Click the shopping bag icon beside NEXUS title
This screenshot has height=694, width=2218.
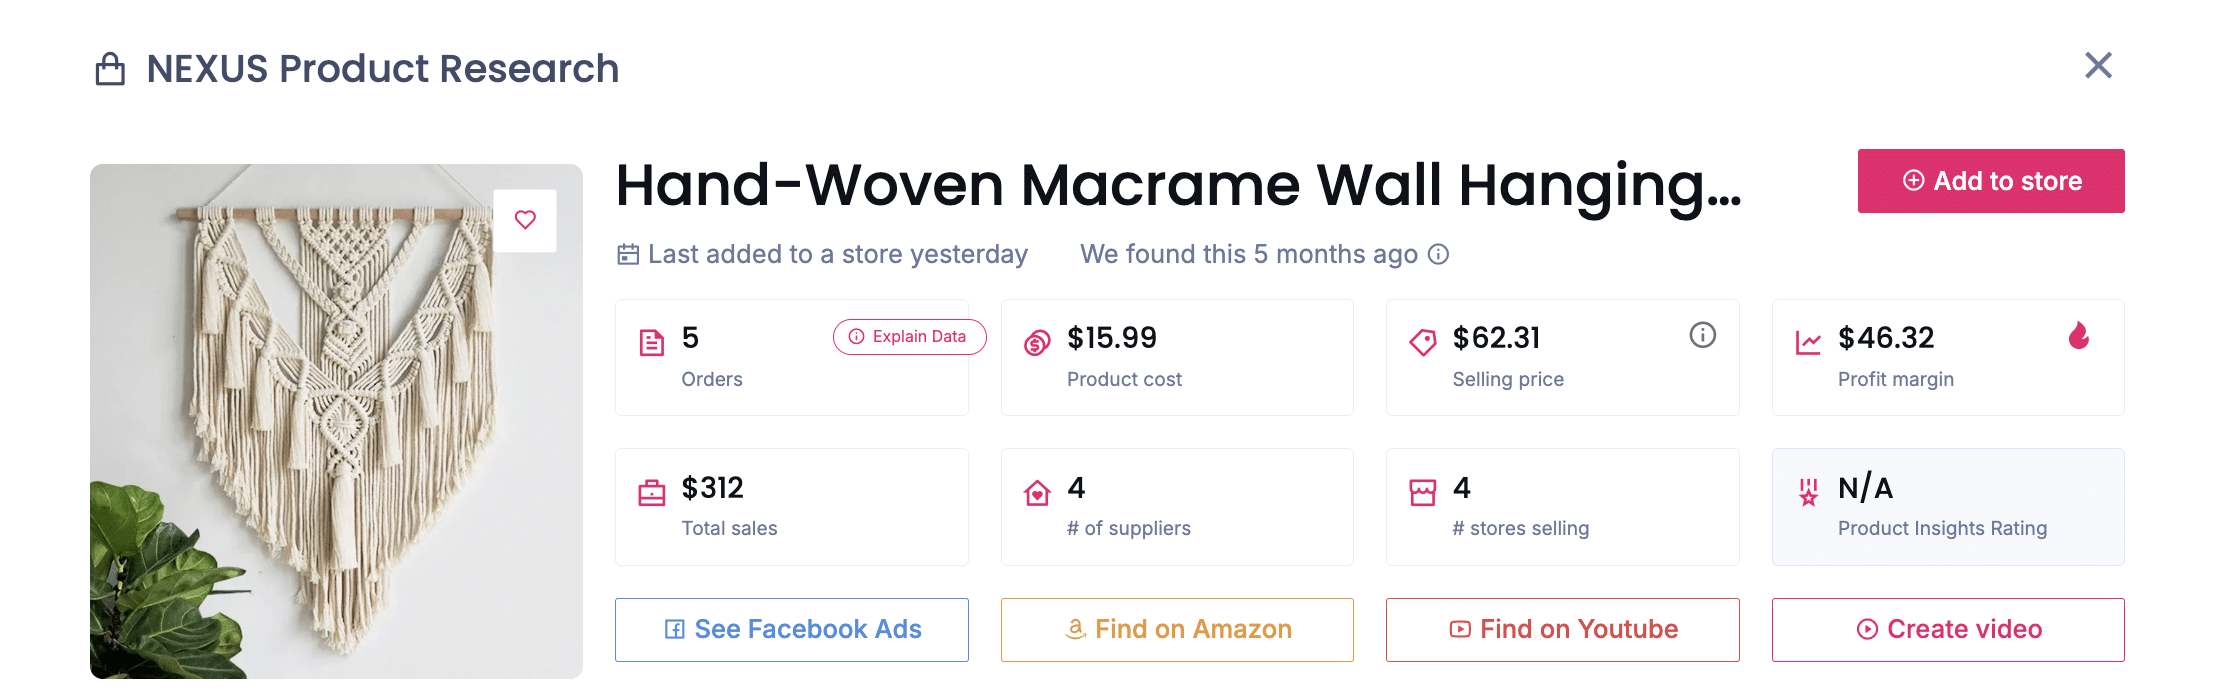pyautogui.click(x=110, y=69)
